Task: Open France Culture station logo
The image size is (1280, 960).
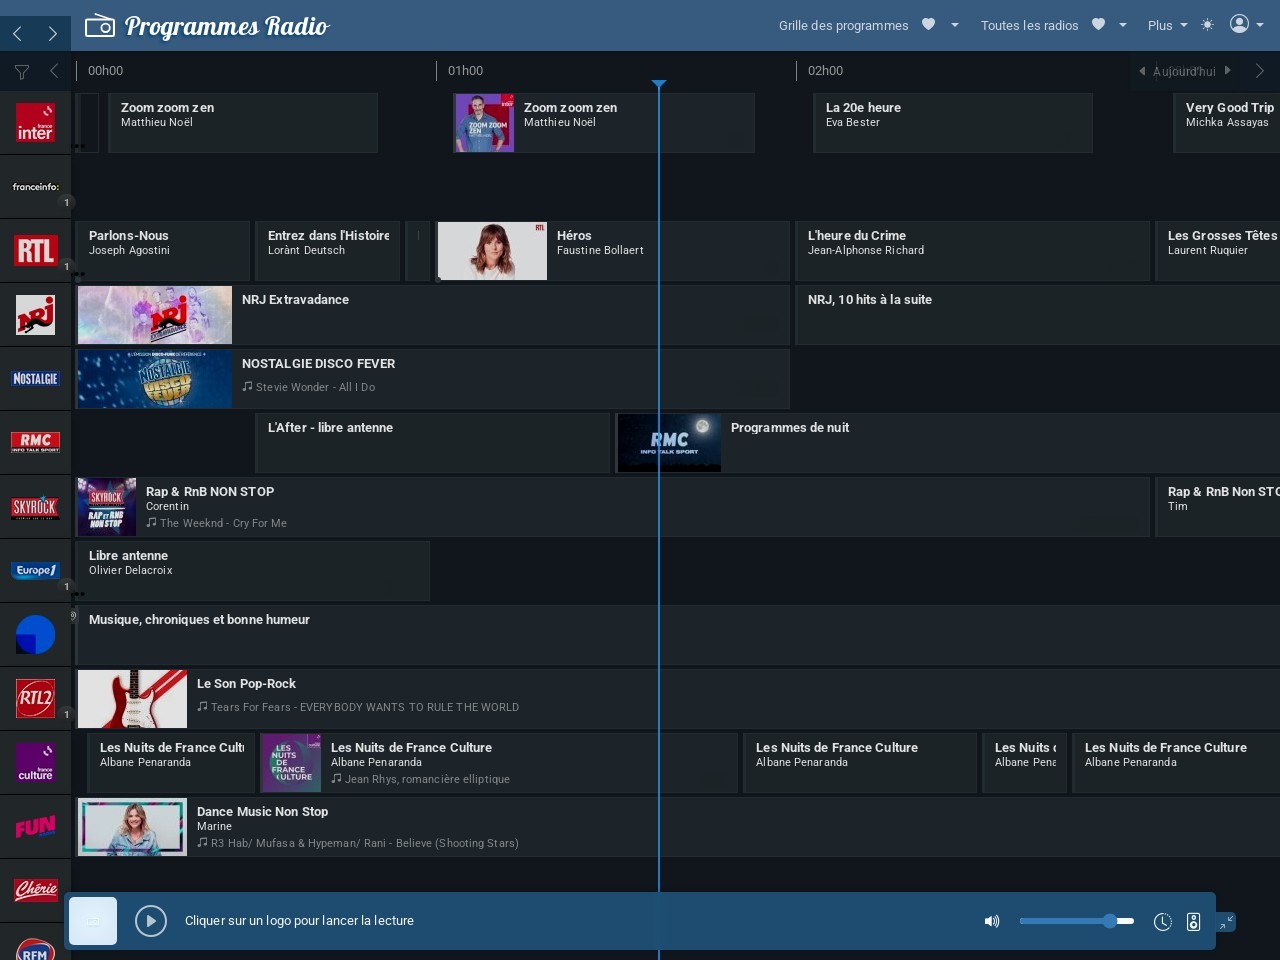Action: (x=35, y=763)
